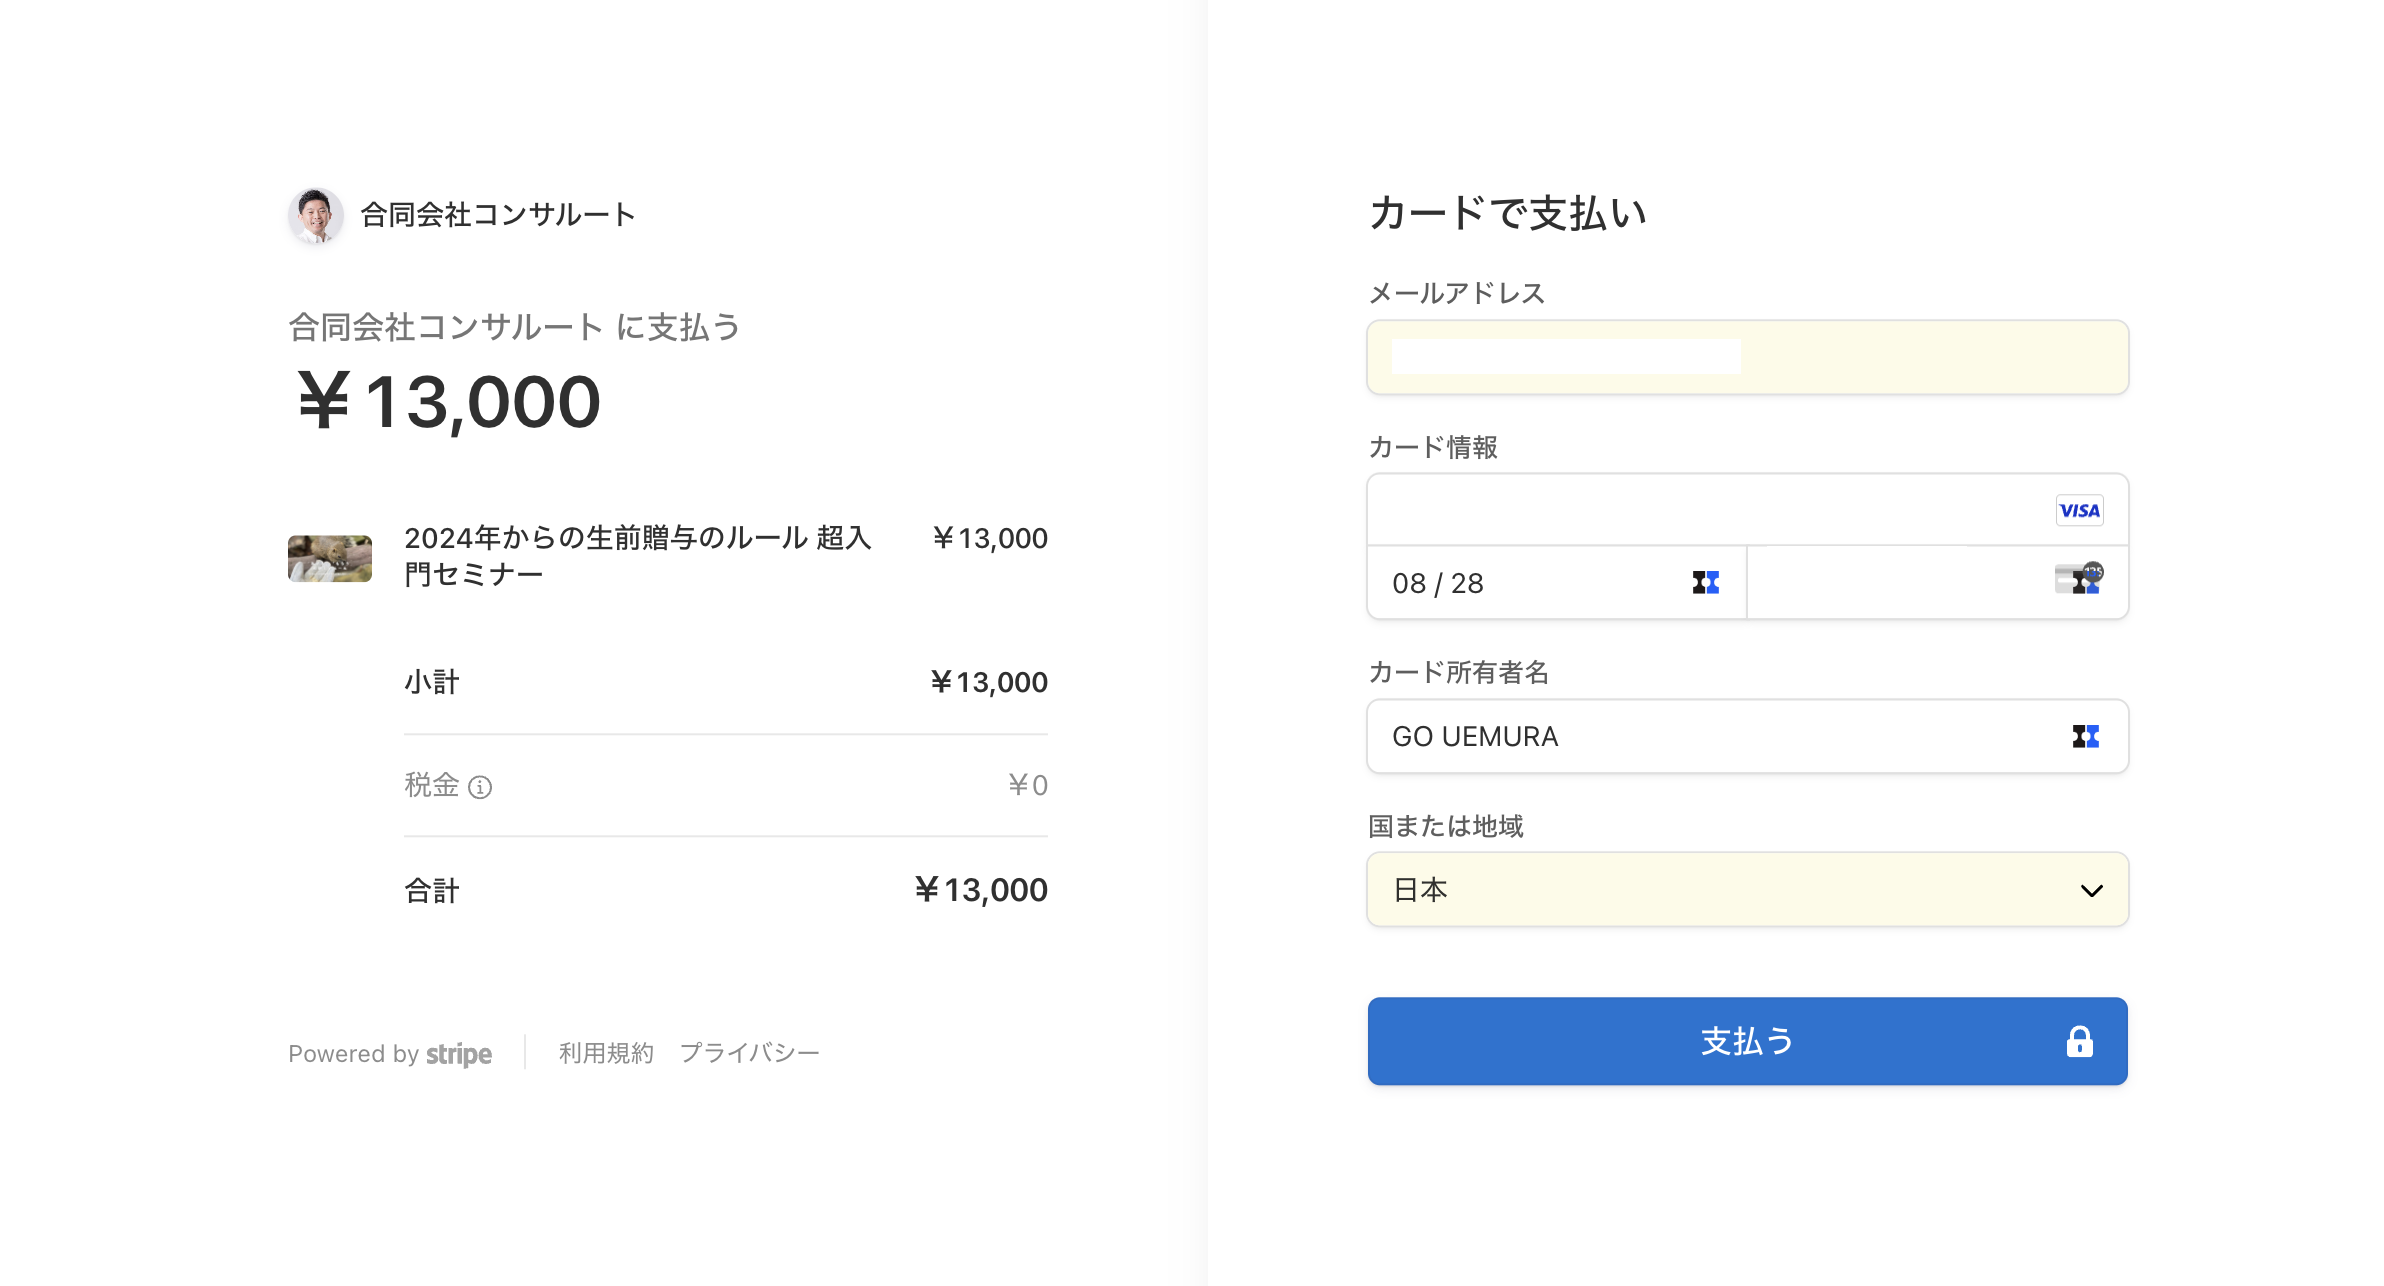Open the 利用規約 terms link

tap(606, 1053)
